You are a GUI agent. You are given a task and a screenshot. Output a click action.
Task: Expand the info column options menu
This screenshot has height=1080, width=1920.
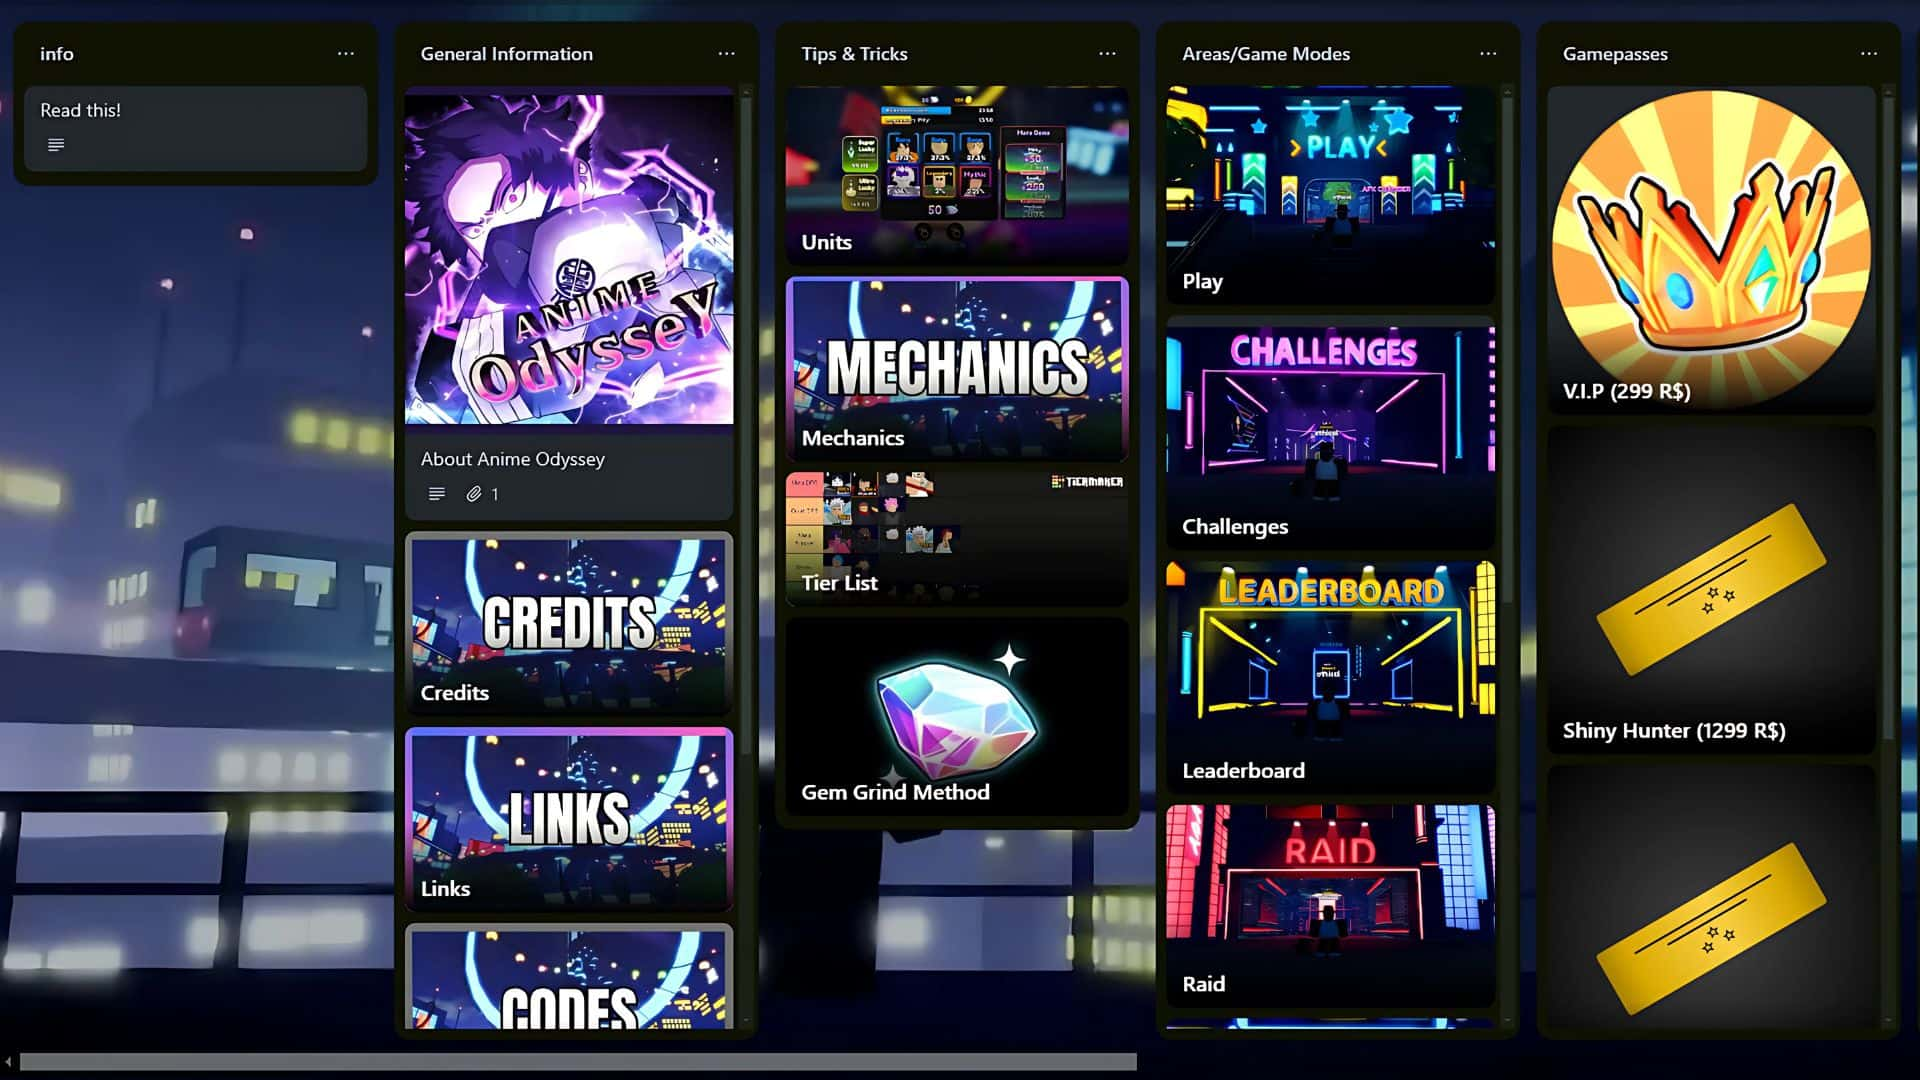[x=347, y=53]
